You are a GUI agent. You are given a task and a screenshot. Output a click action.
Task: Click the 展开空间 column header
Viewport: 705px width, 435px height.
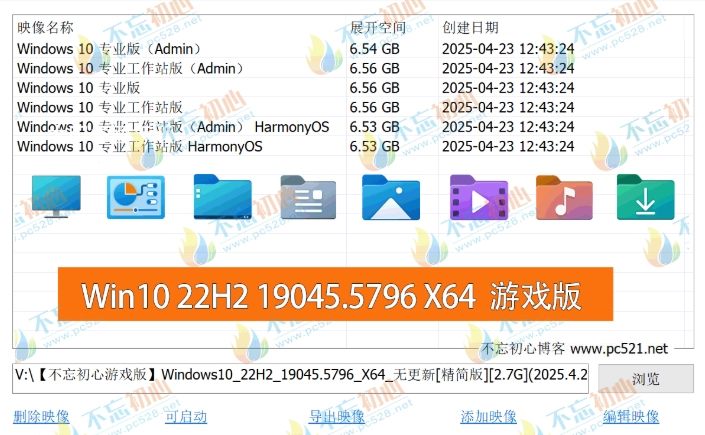click(x=378, y=27)
